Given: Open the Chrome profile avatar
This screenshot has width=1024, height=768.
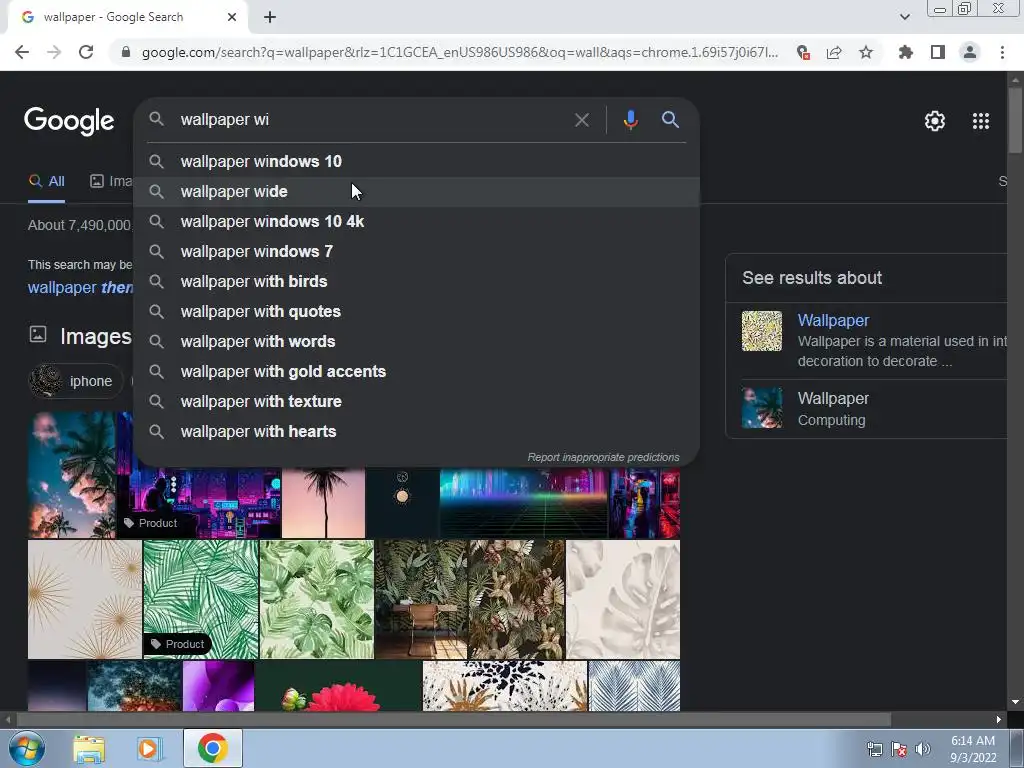Looking at the screenshot, I should (x=970, y=52).
